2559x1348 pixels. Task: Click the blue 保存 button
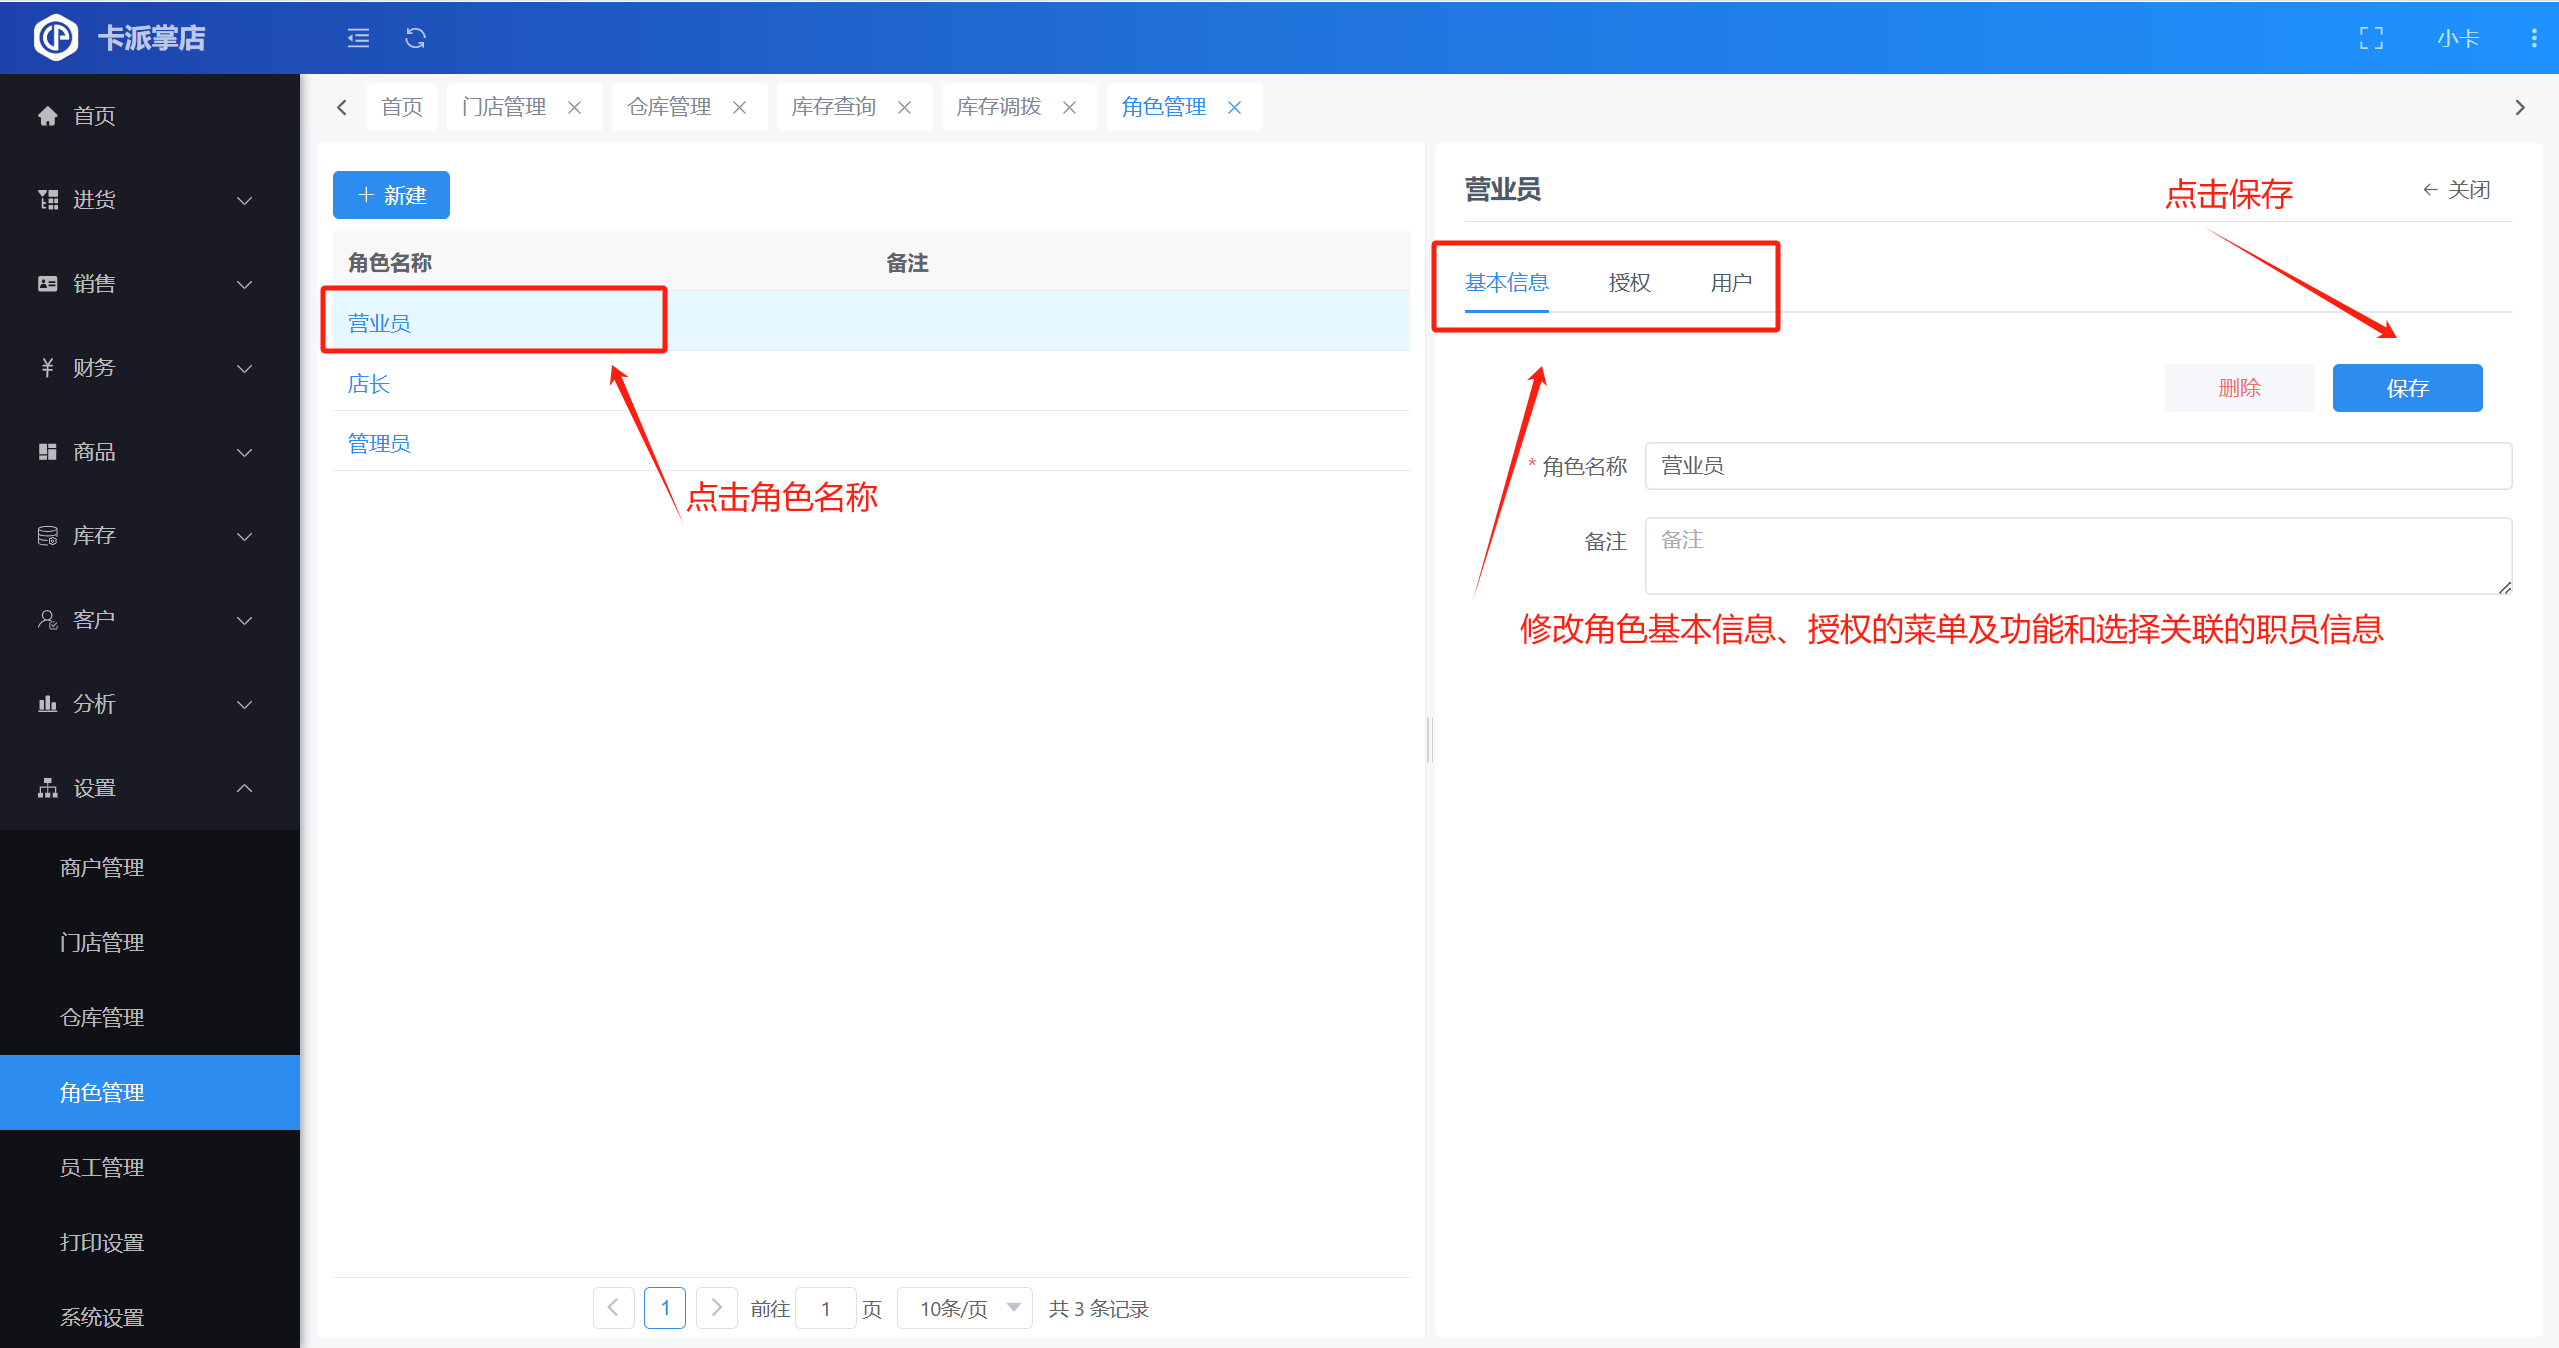pos(2407,388)
